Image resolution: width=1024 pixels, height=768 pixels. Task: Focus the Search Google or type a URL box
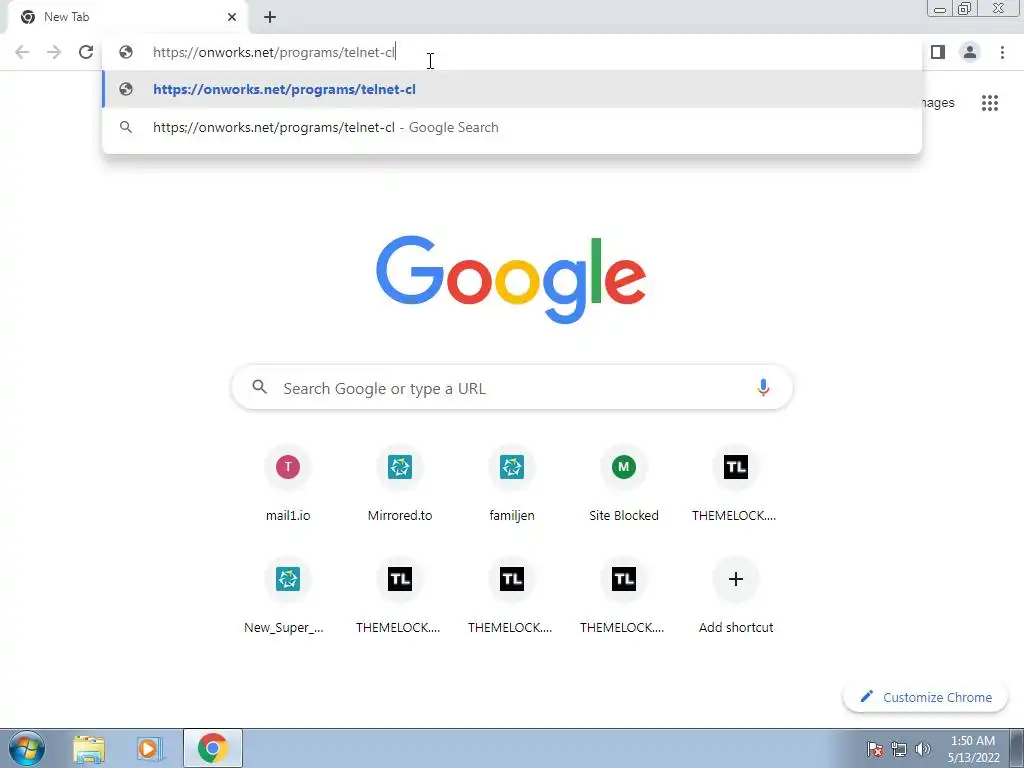pyautogui.click(x=512, y=388)
